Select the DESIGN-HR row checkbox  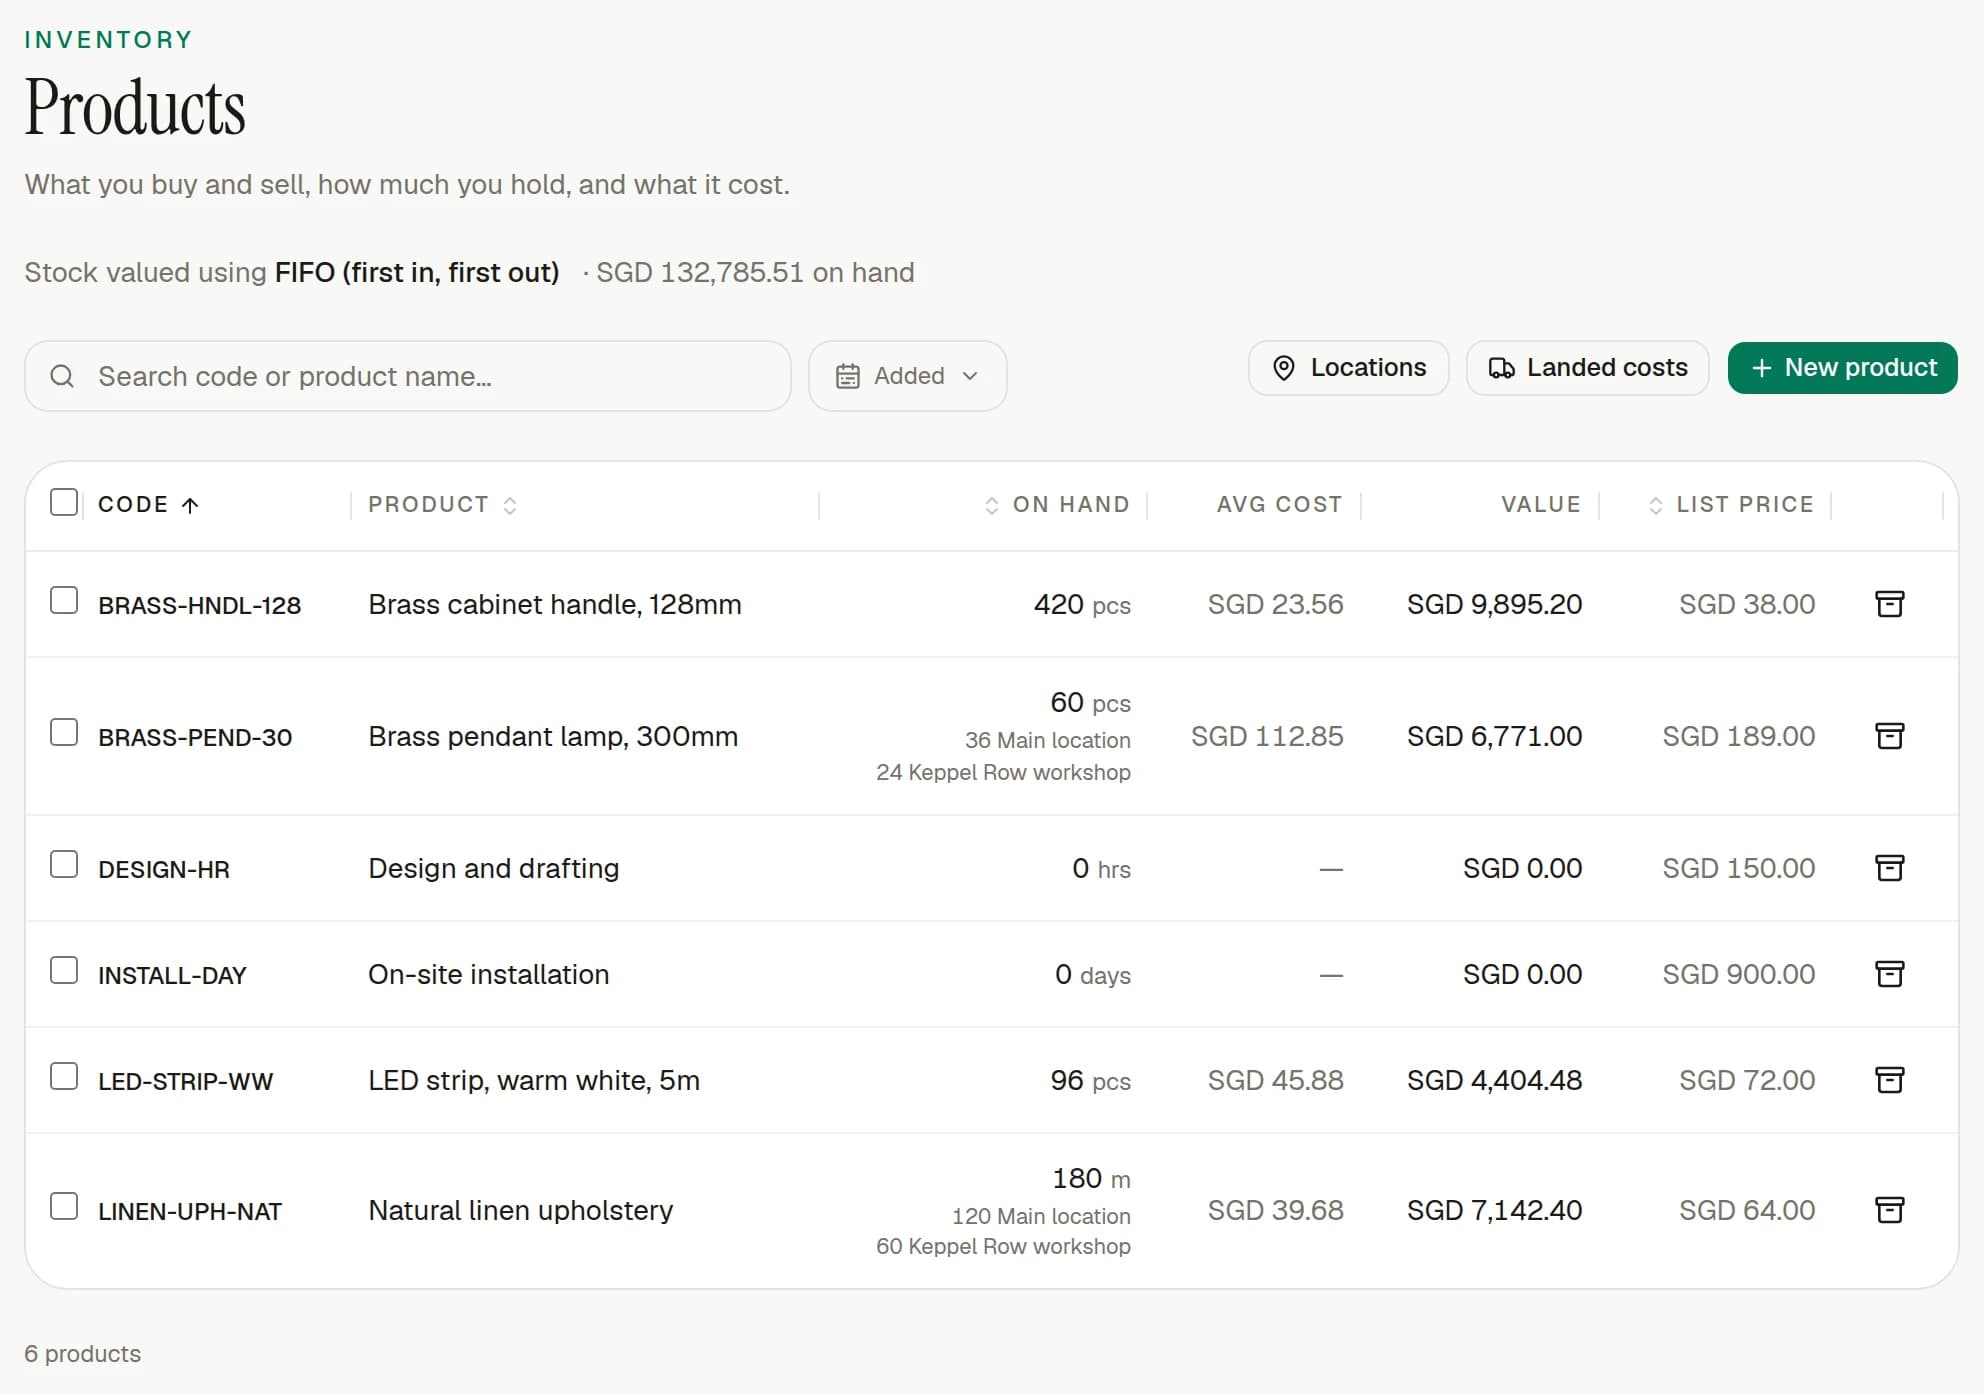[x=64, y=864]
